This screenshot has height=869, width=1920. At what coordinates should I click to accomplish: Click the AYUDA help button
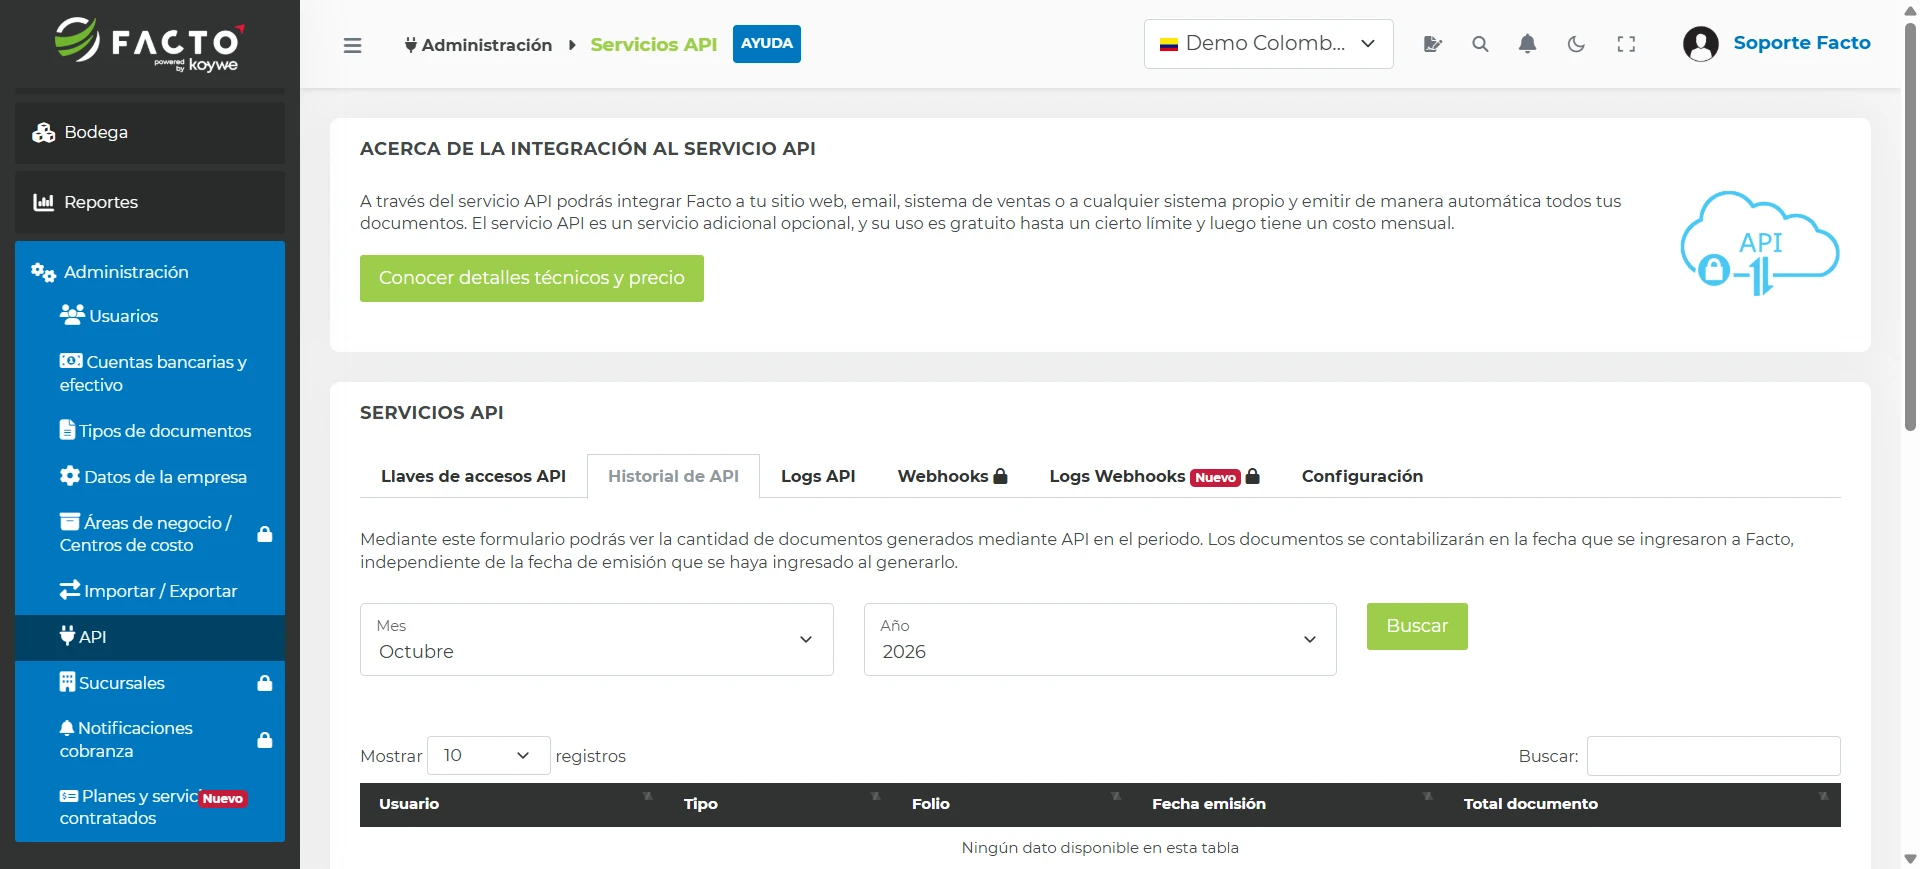point(766,44)
